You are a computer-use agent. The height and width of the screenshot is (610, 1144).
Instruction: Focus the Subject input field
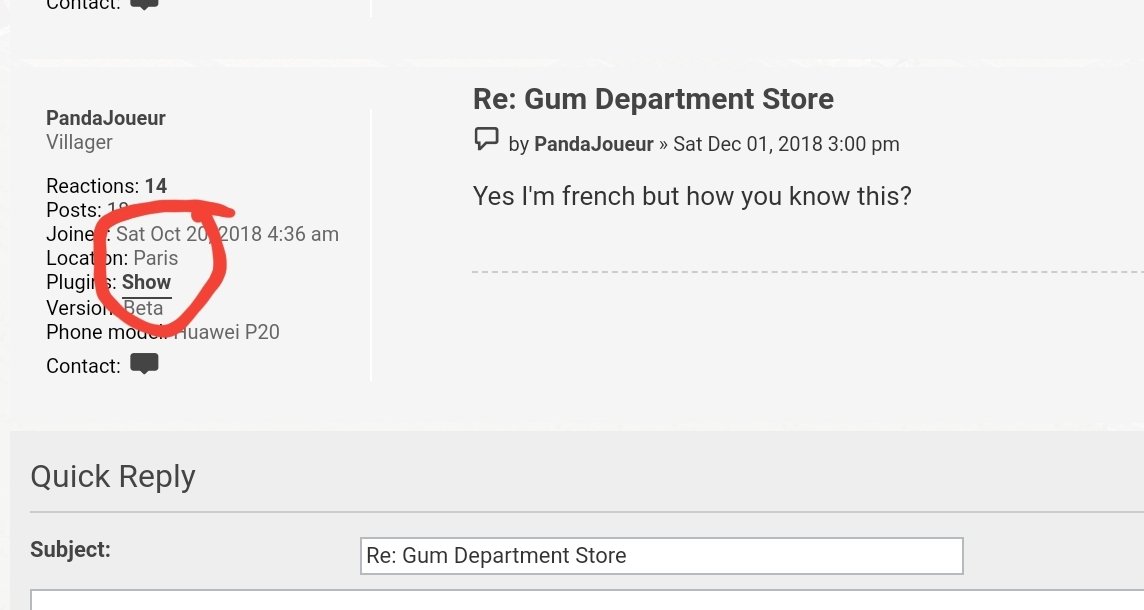[x=662, y=556]
